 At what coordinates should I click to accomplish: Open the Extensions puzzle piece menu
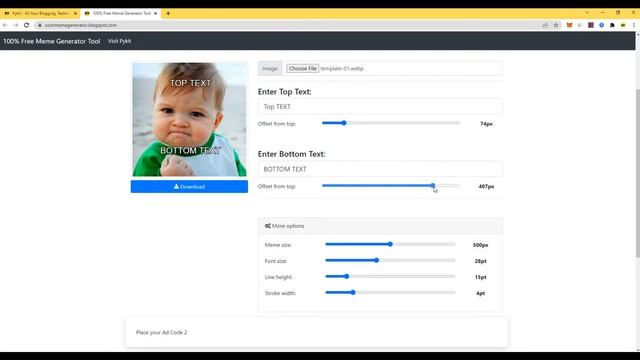pyautogui.click(x=612, y=25)
